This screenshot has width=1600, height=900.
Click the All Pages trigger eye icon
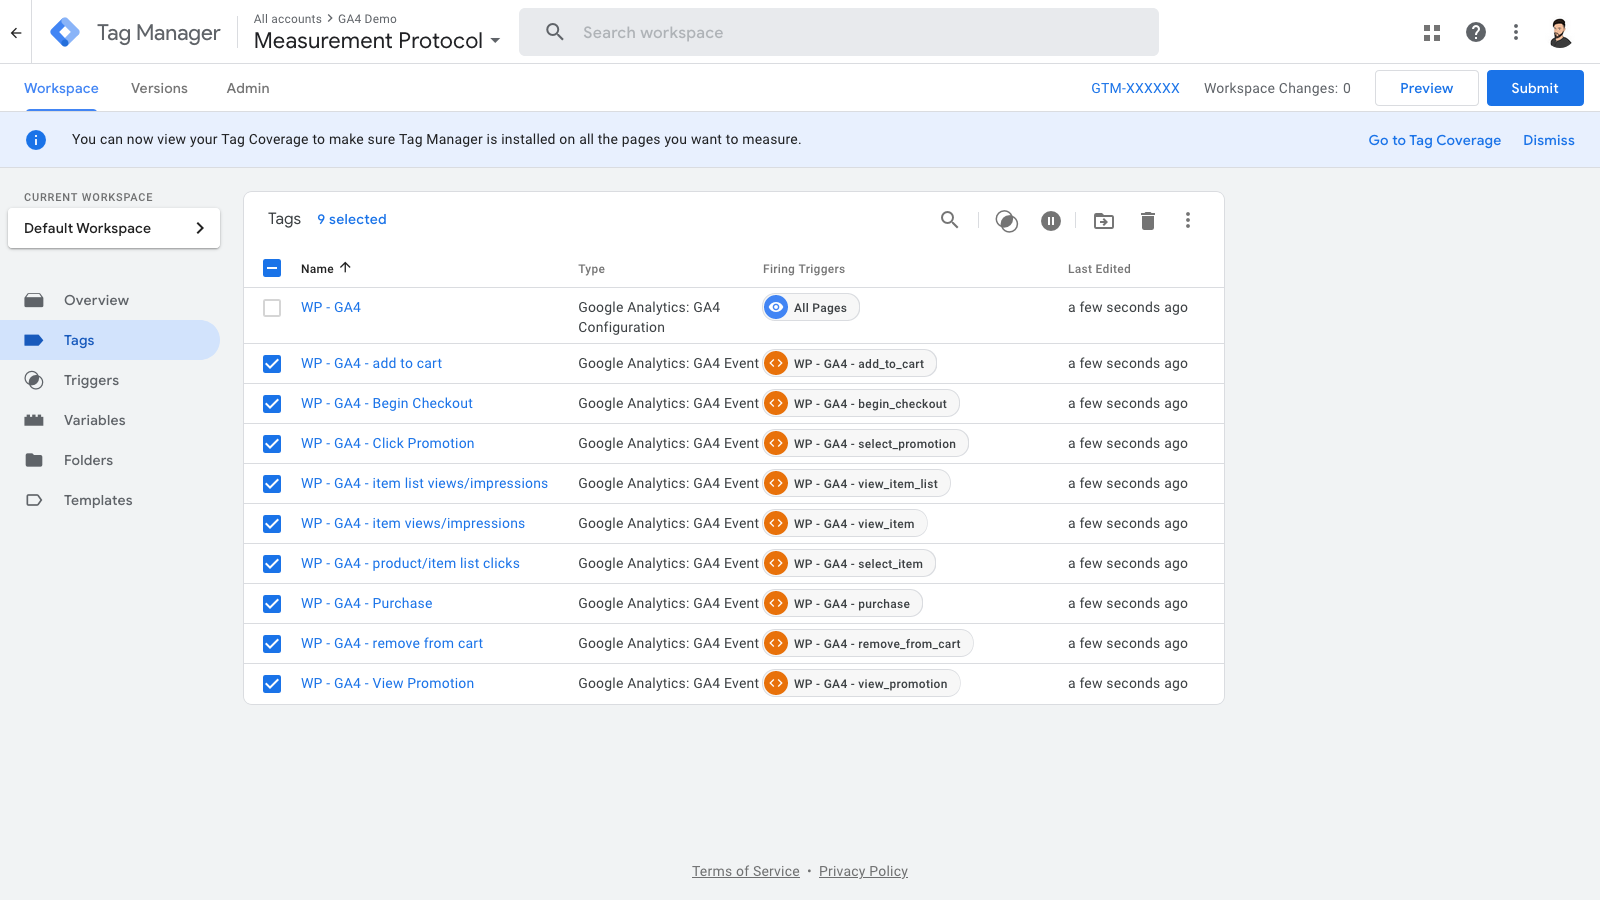click(776, 307)
